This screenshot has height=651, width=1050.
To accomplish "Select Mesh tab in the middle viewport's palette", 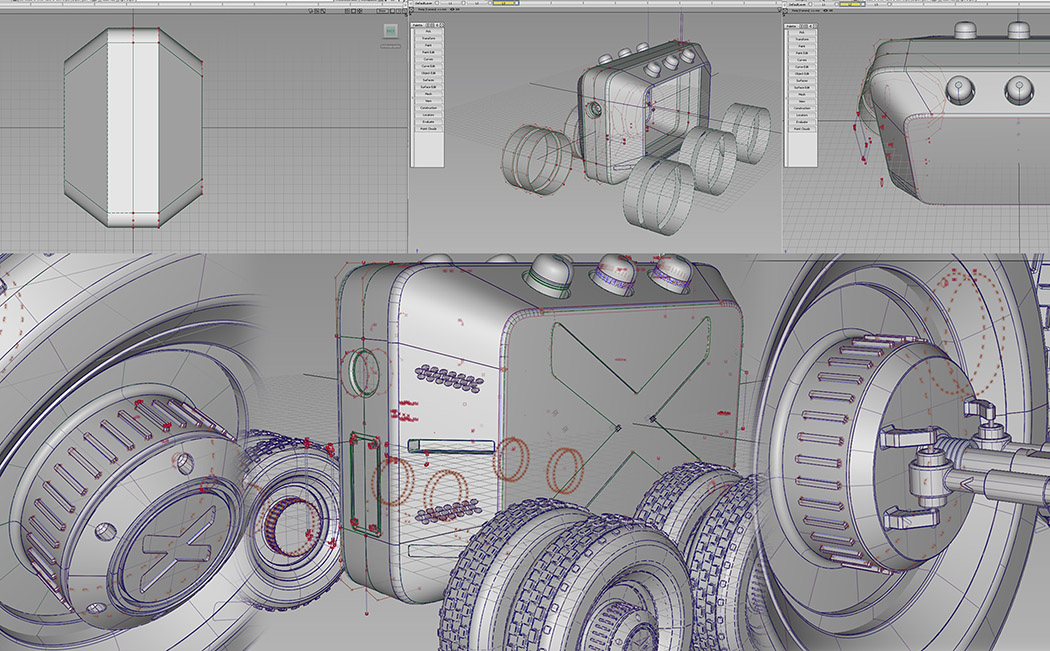I will pos(427,94).
